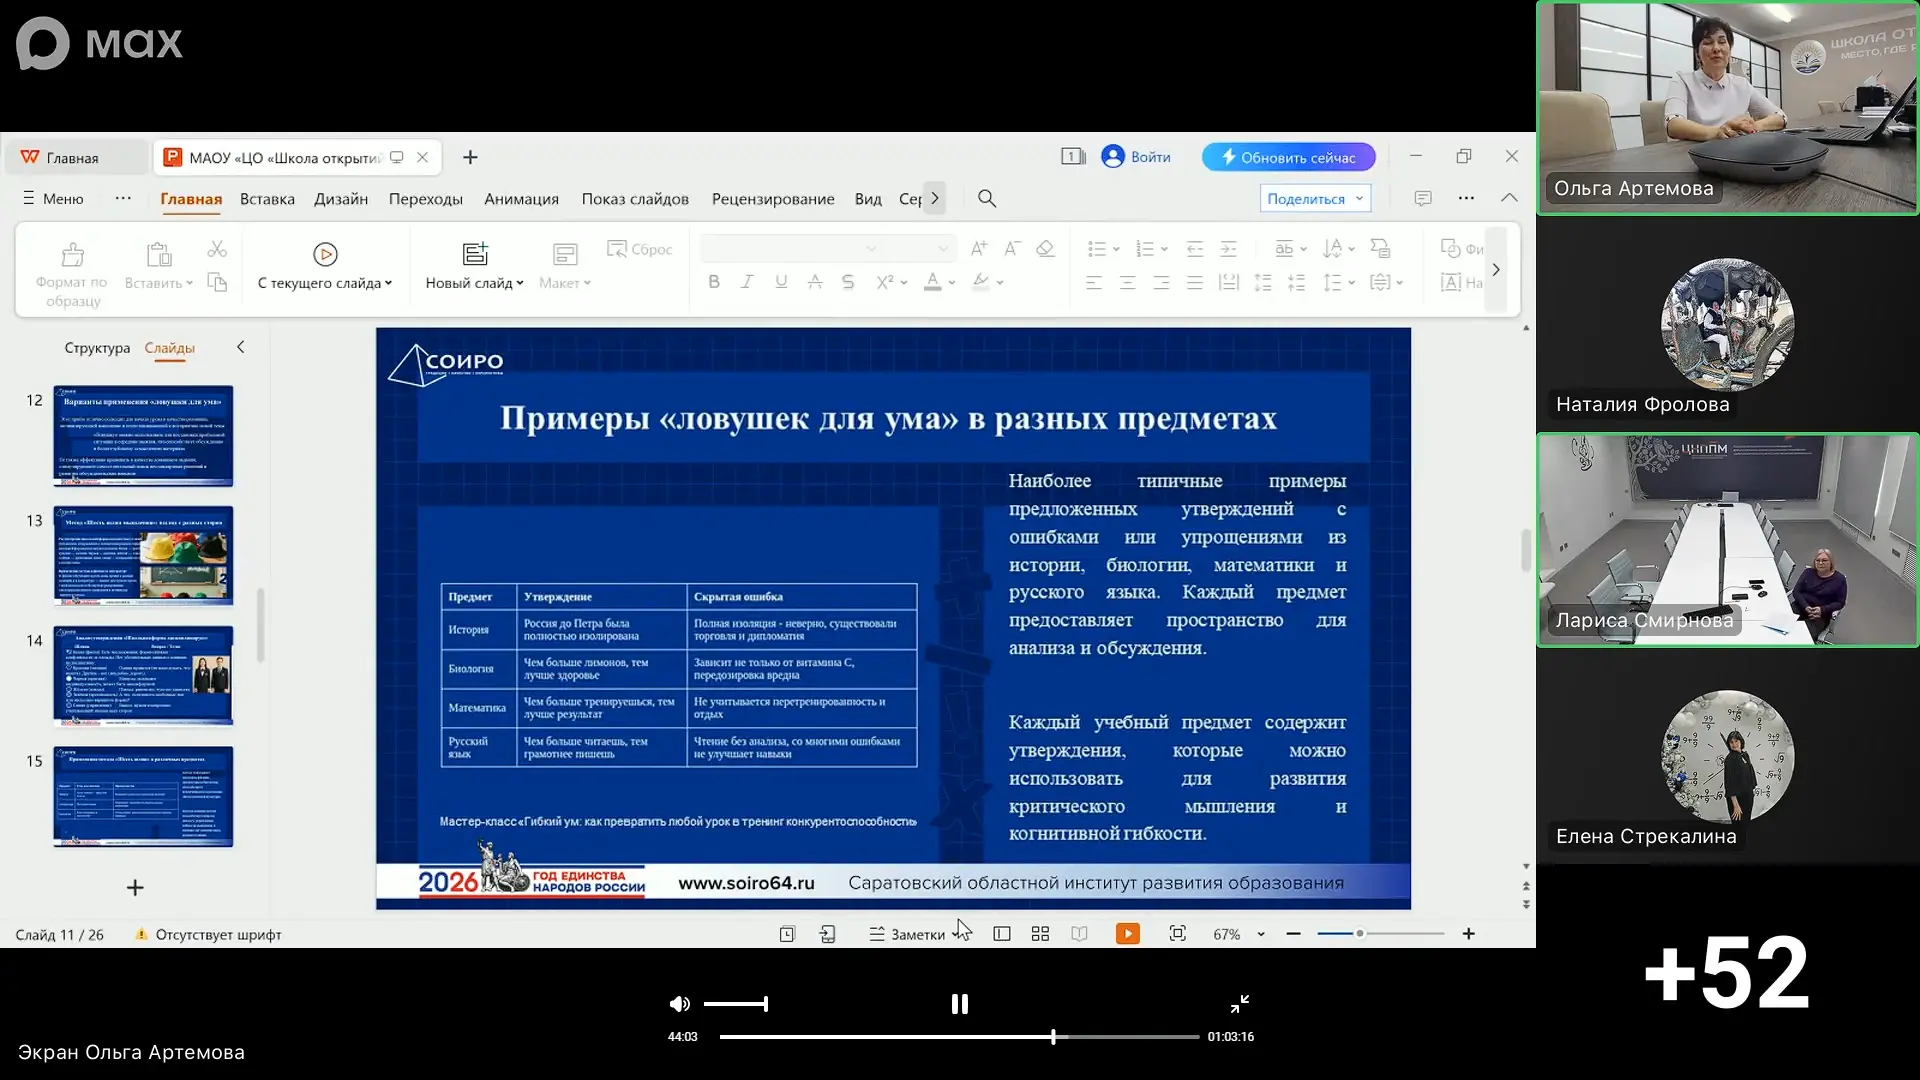Open the Дизайн ribbon tab
The image size is (1920, 1080).
(x=341, y=199)
